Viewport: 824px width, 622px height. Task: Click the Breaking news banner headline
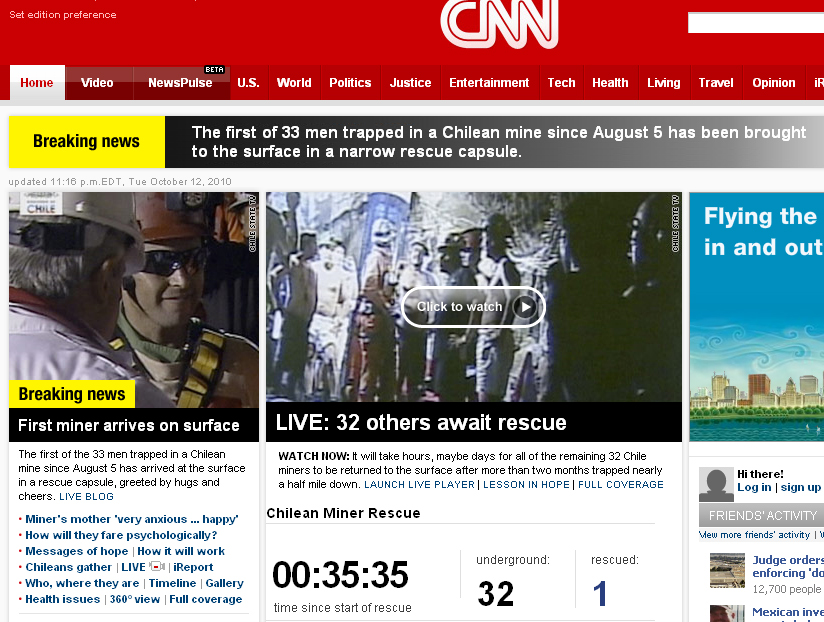click(x=499, y=142)
